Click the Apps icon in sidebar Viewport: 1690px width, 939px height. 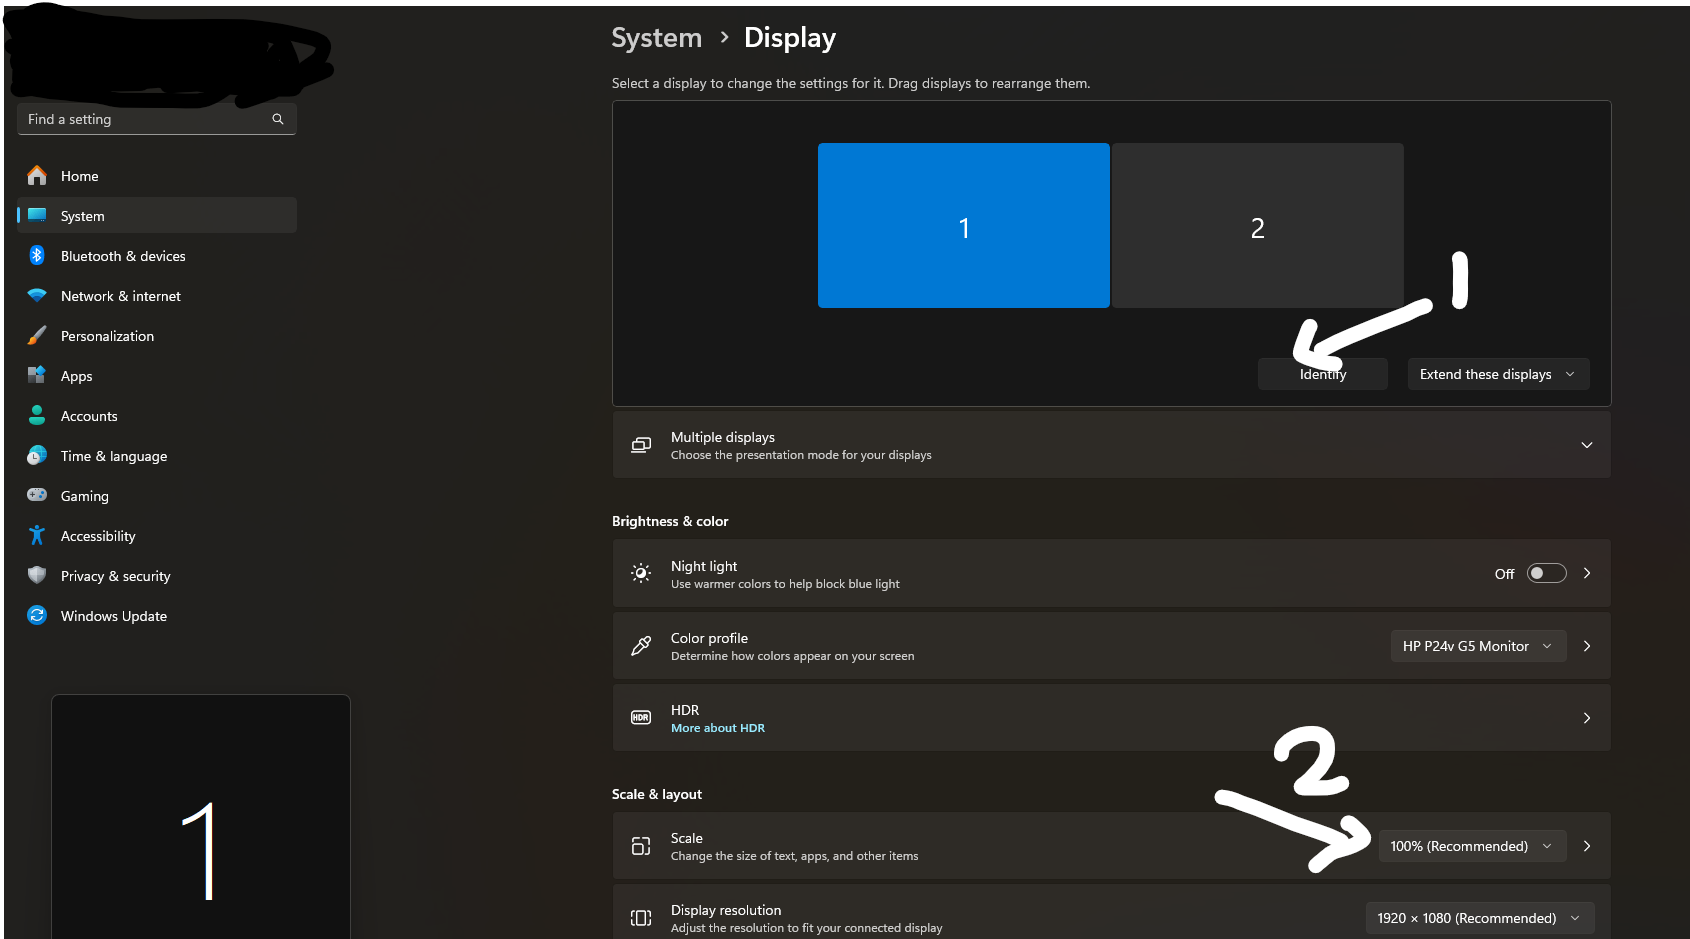(37, 375)
